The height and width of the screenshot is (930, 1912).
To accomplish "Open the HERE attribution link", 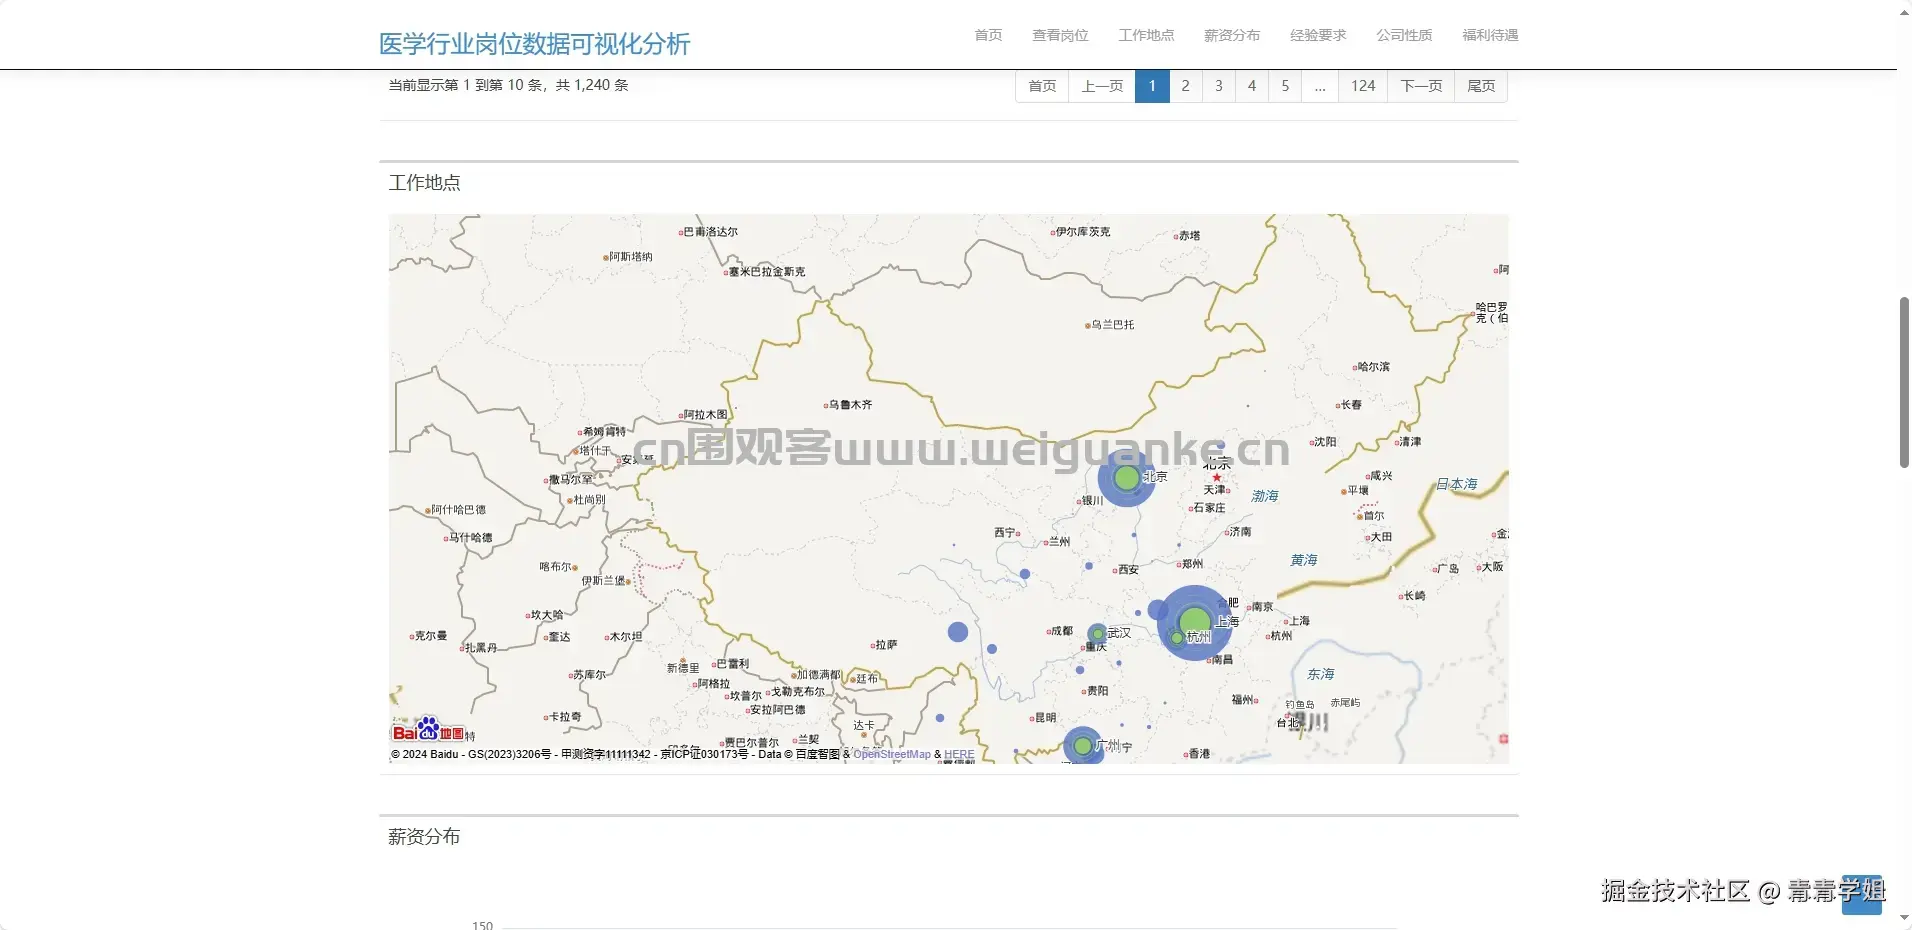I will click(959, 754).
